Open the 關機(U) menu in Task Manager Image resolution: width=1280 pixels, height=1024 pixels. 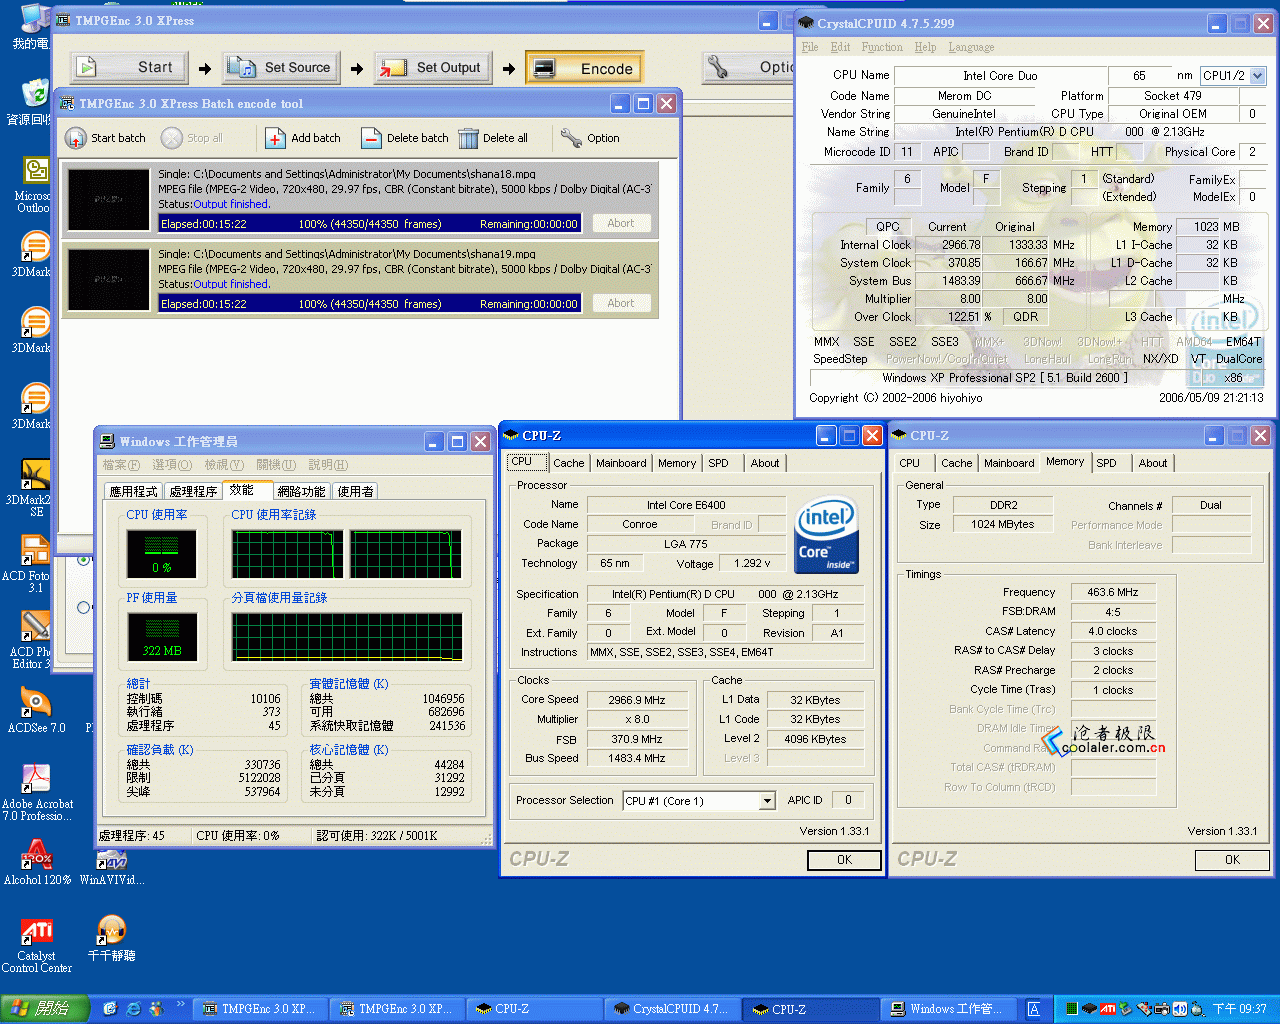[276, 465]
